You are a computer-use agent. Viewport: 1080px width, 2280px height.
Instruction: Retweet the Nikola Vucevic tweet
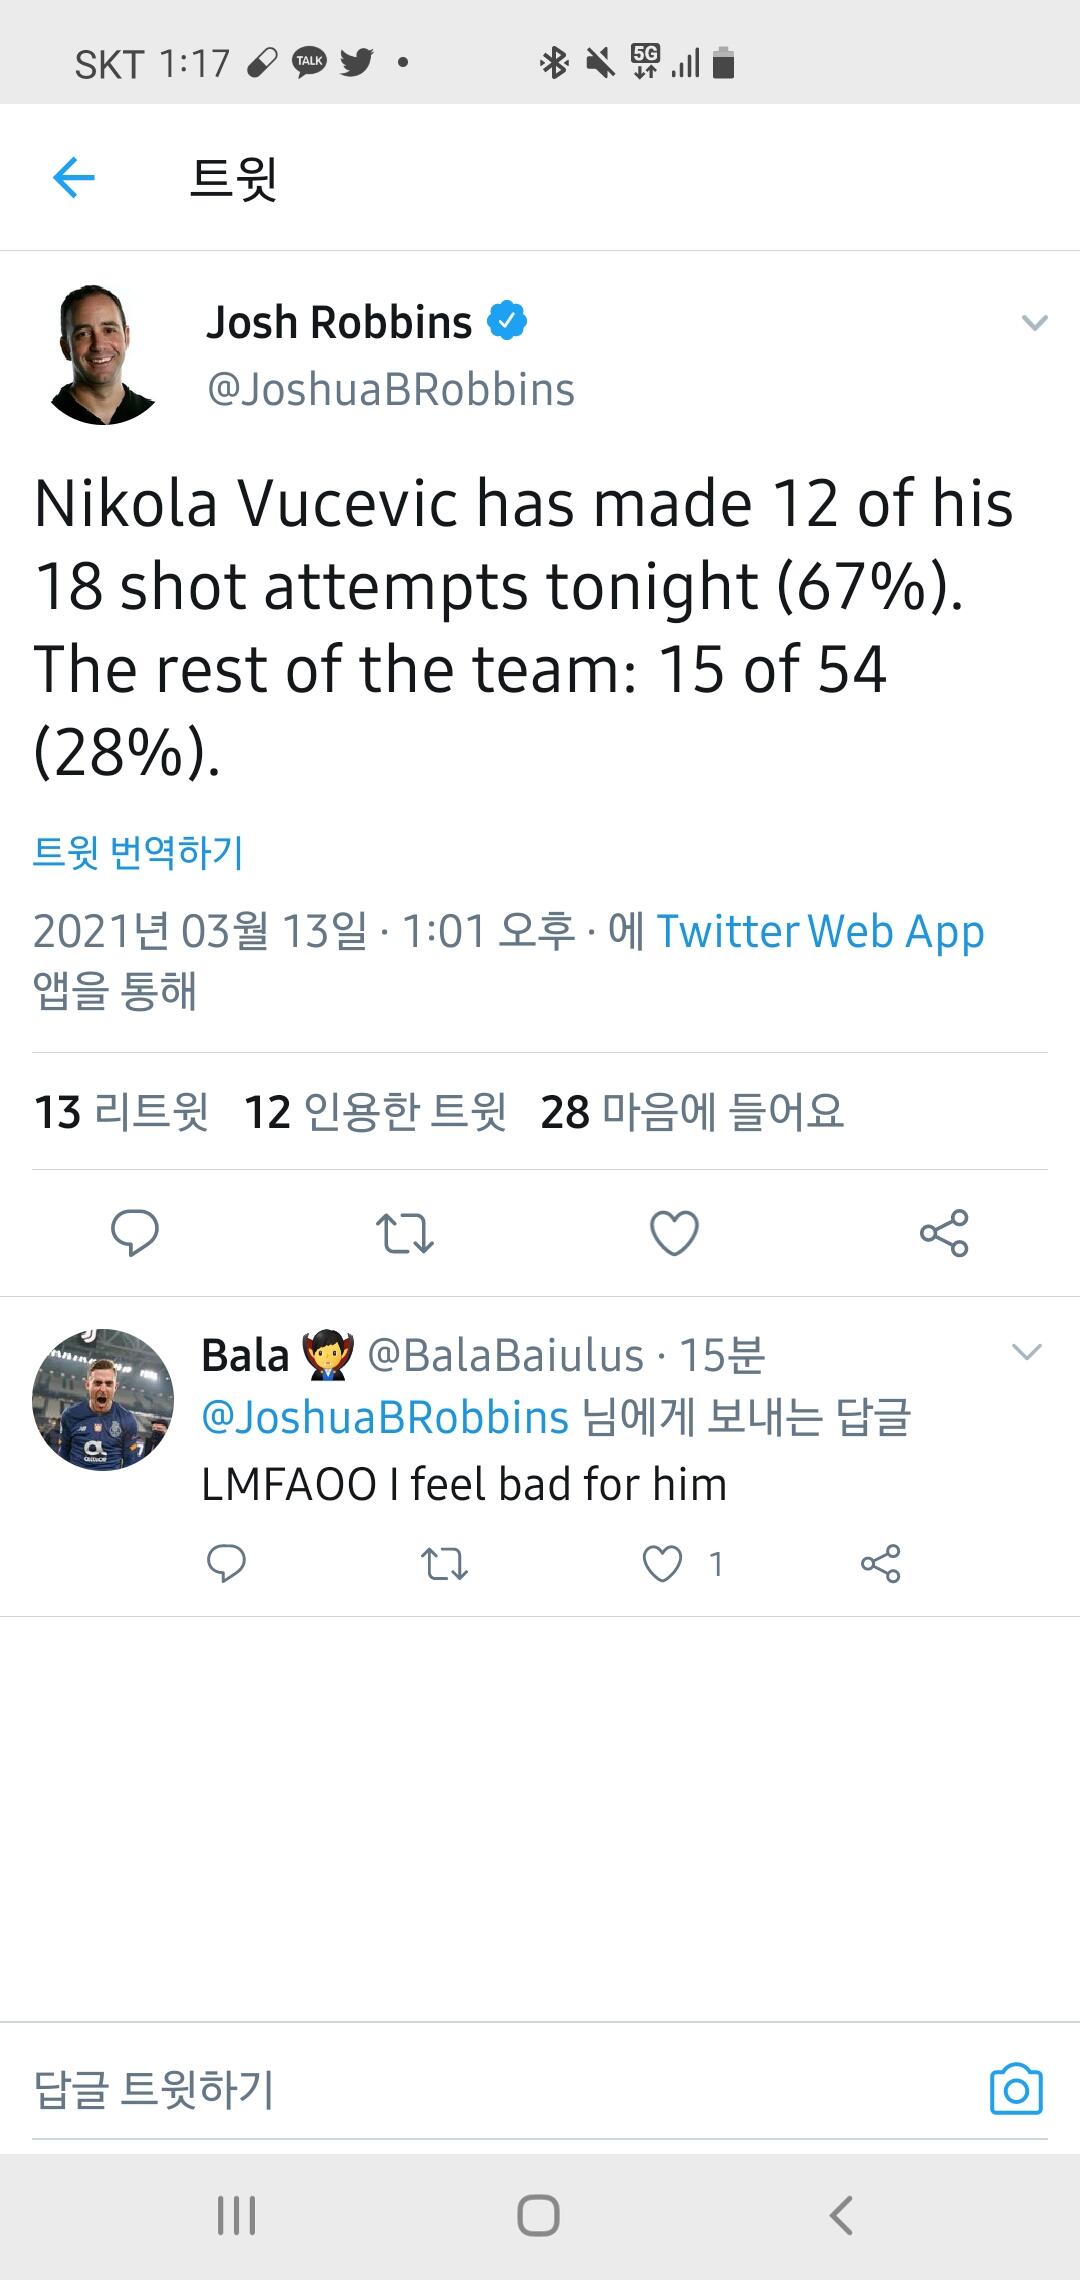click(x=404, y=1232)
